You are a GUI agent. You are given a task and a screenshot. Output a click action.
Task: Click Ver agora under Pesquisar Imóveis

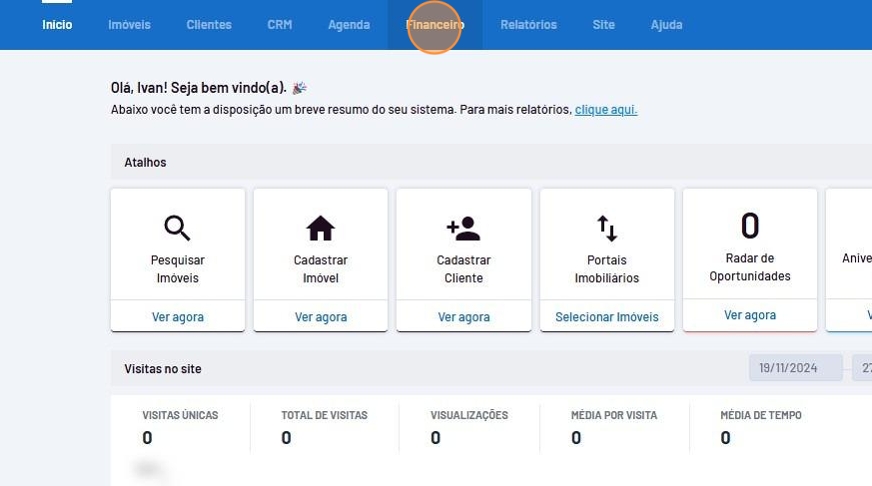(178, 317)
